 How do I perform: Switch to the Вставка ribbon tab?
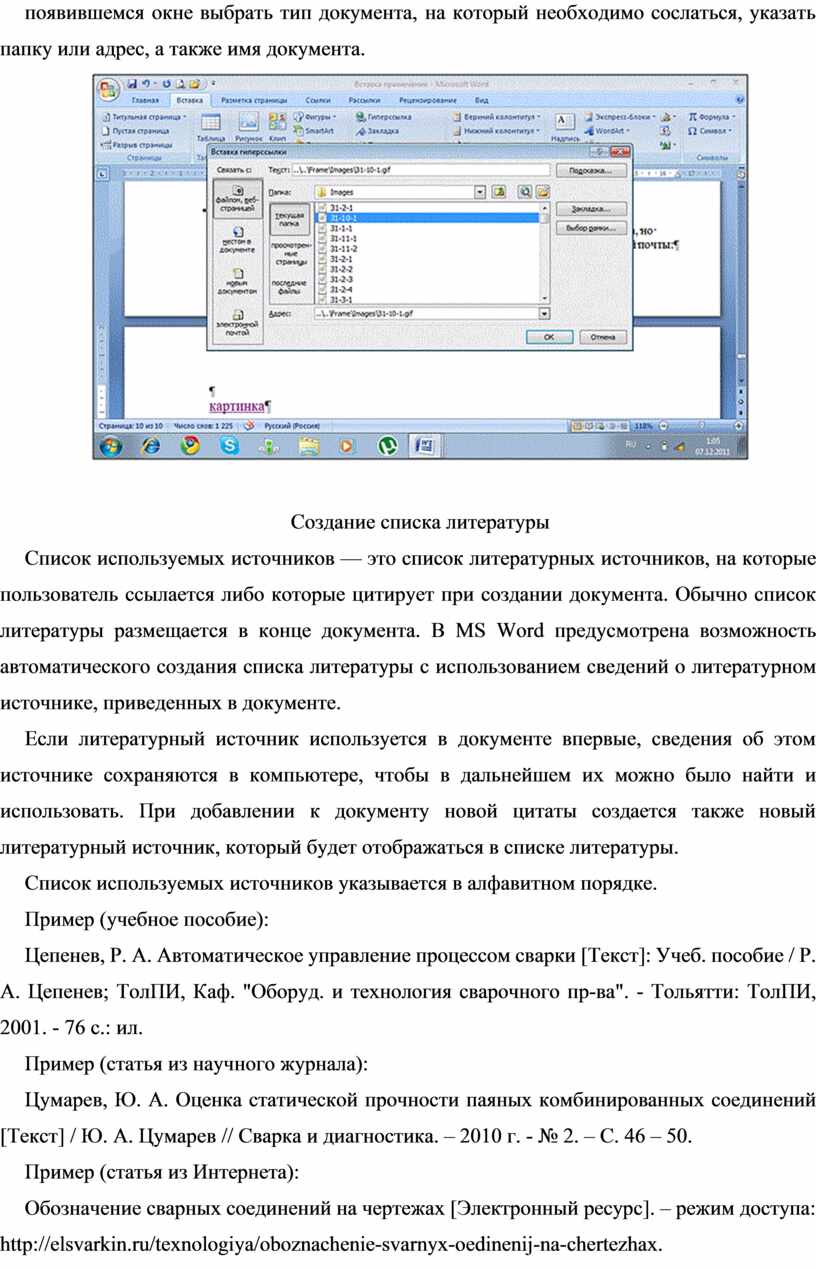tap(190, 100)
